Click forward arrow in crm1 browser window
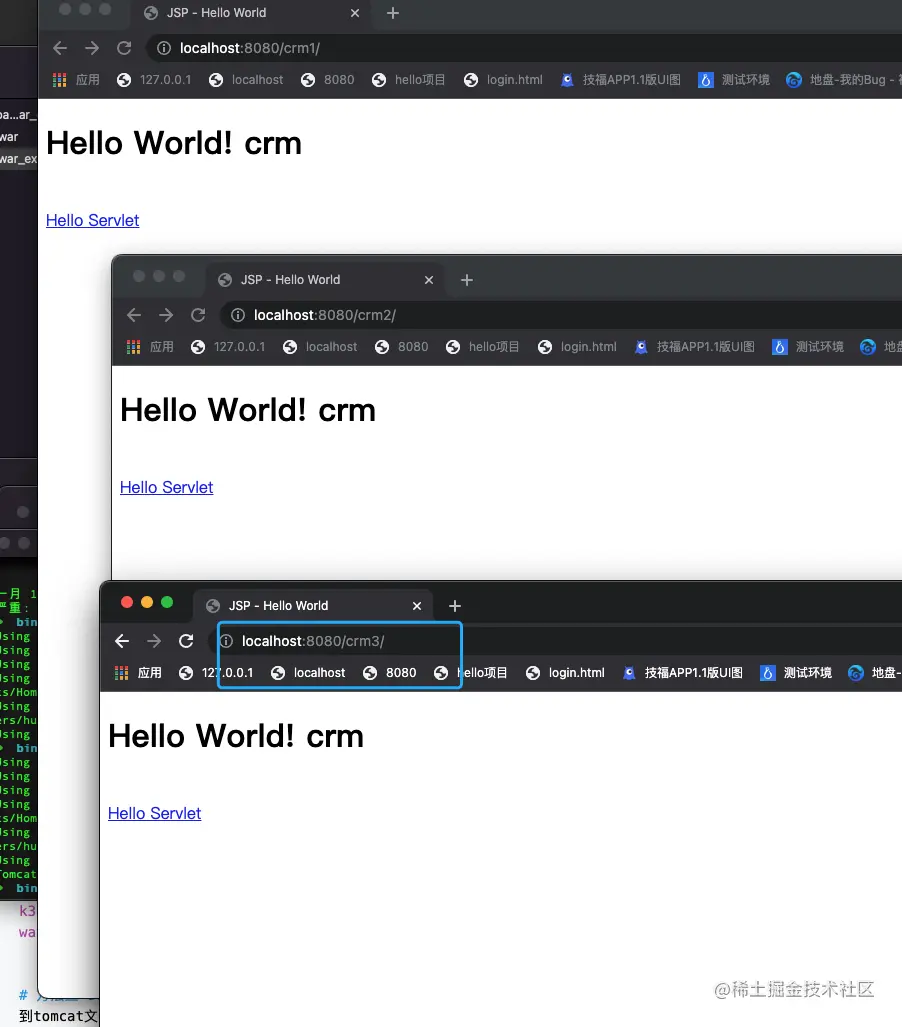 pos(92,48)
